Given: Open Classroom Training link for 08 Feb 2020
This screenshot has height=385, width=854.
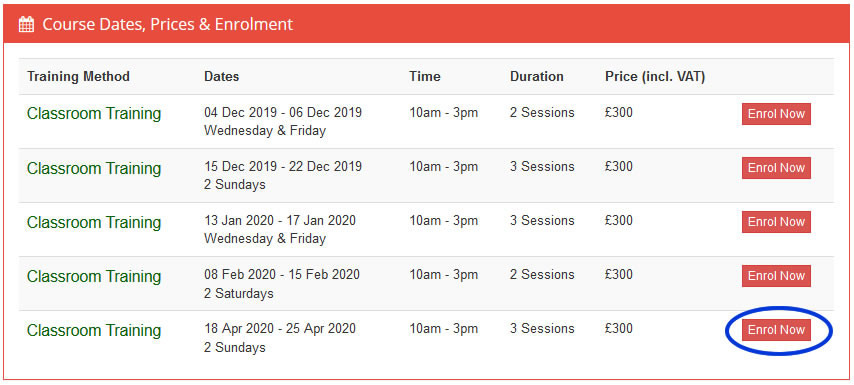Looking at the screenshot, I should (x=94, y=276).
